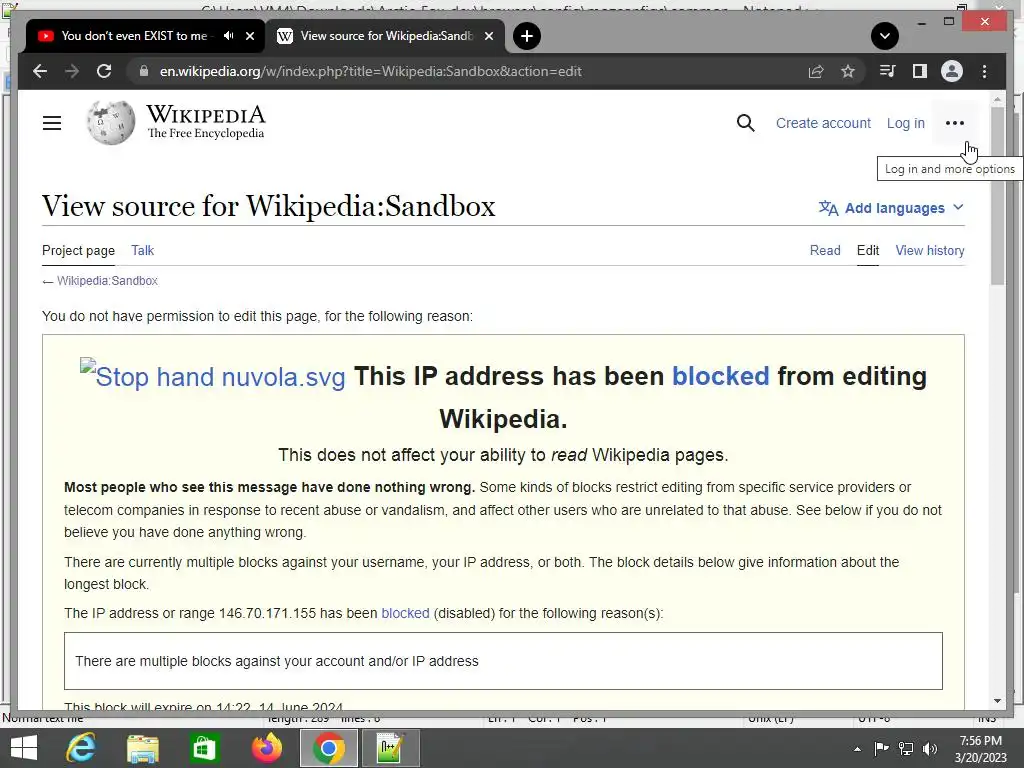Click the Stop hand nuvola.svg image link

[x=213, y=375]
